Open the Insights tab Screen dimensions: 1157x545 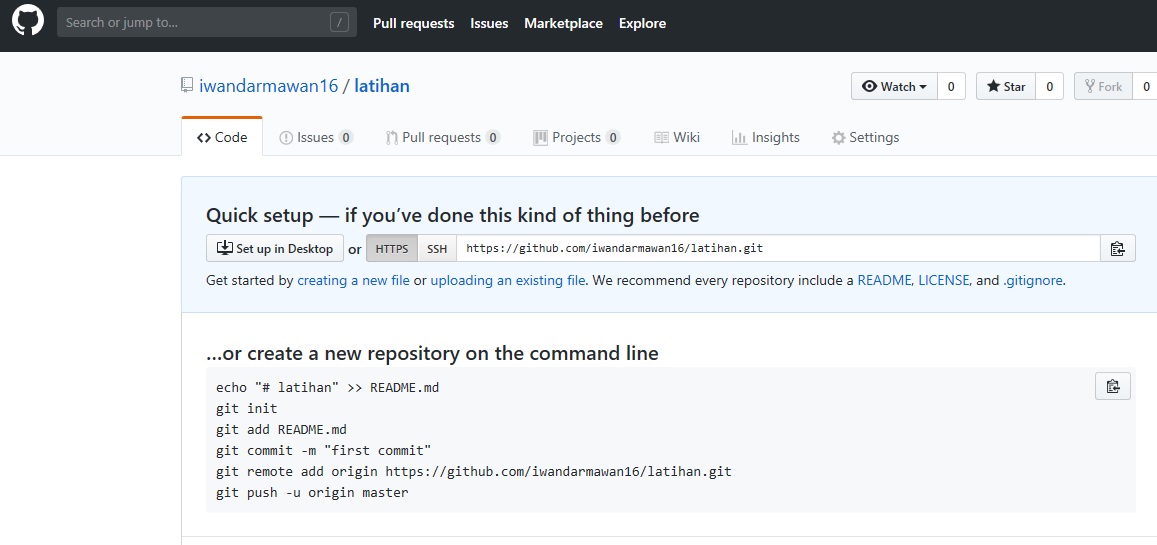click(x=765, y=138)
